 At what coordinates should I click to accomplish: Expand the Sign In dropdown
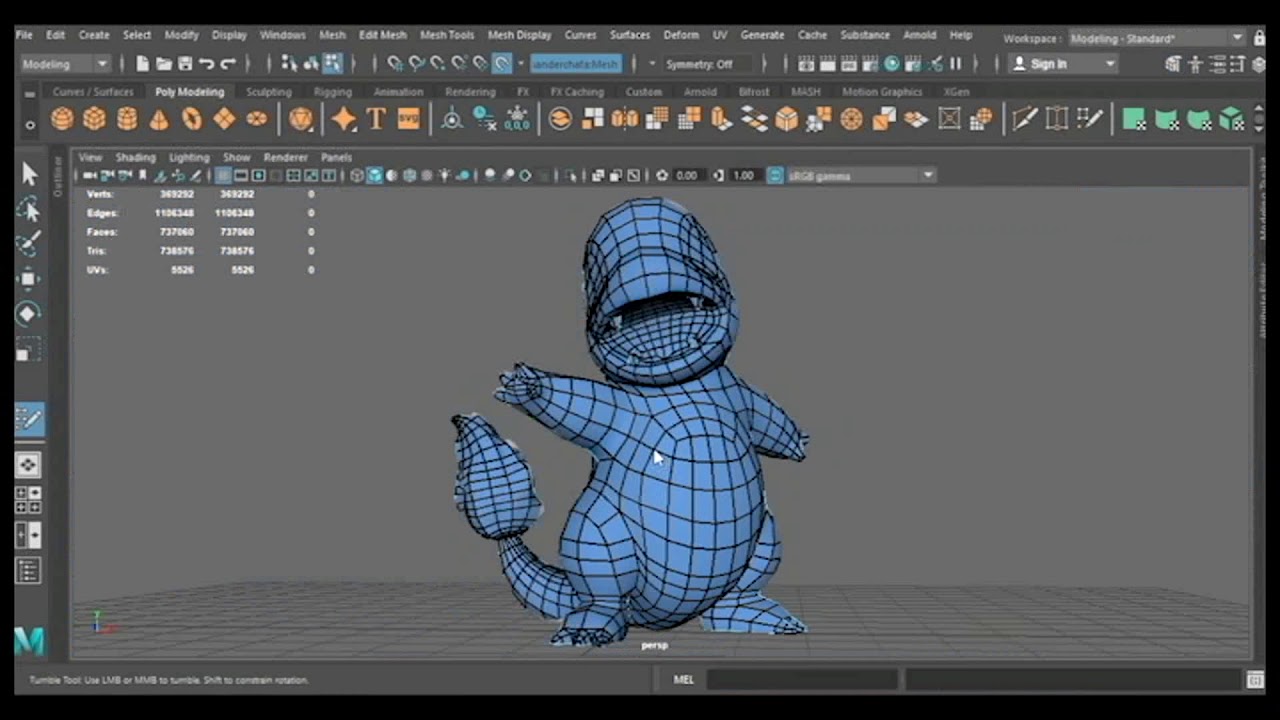(x=1110, y=64)
